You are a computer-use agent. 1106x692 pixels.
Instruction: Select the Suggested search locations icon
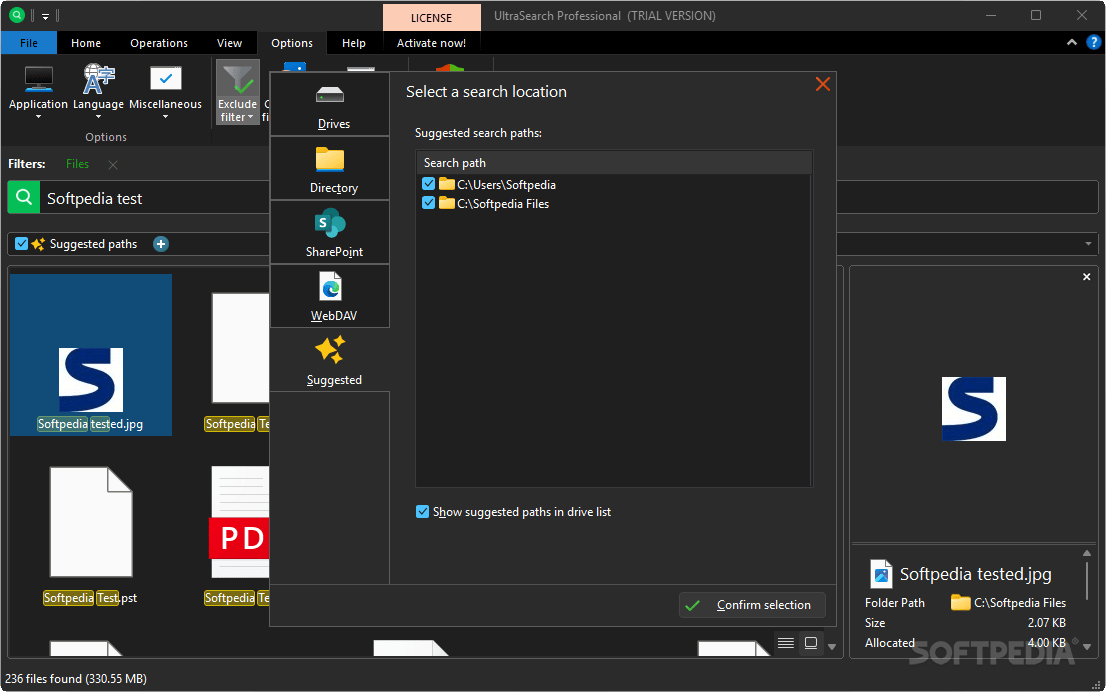[x=333, y=358]
